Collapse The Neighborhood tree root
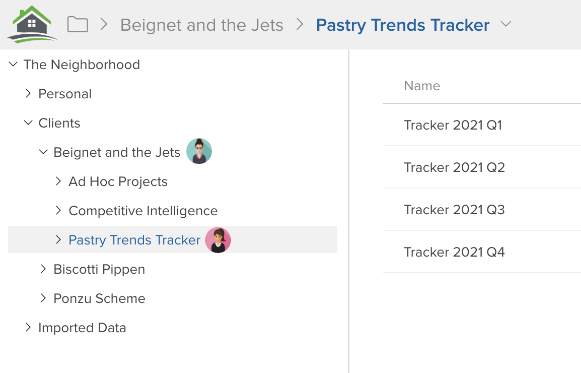Screen dimensions: 581x373 pyautogui.click(x=13, y=64)
